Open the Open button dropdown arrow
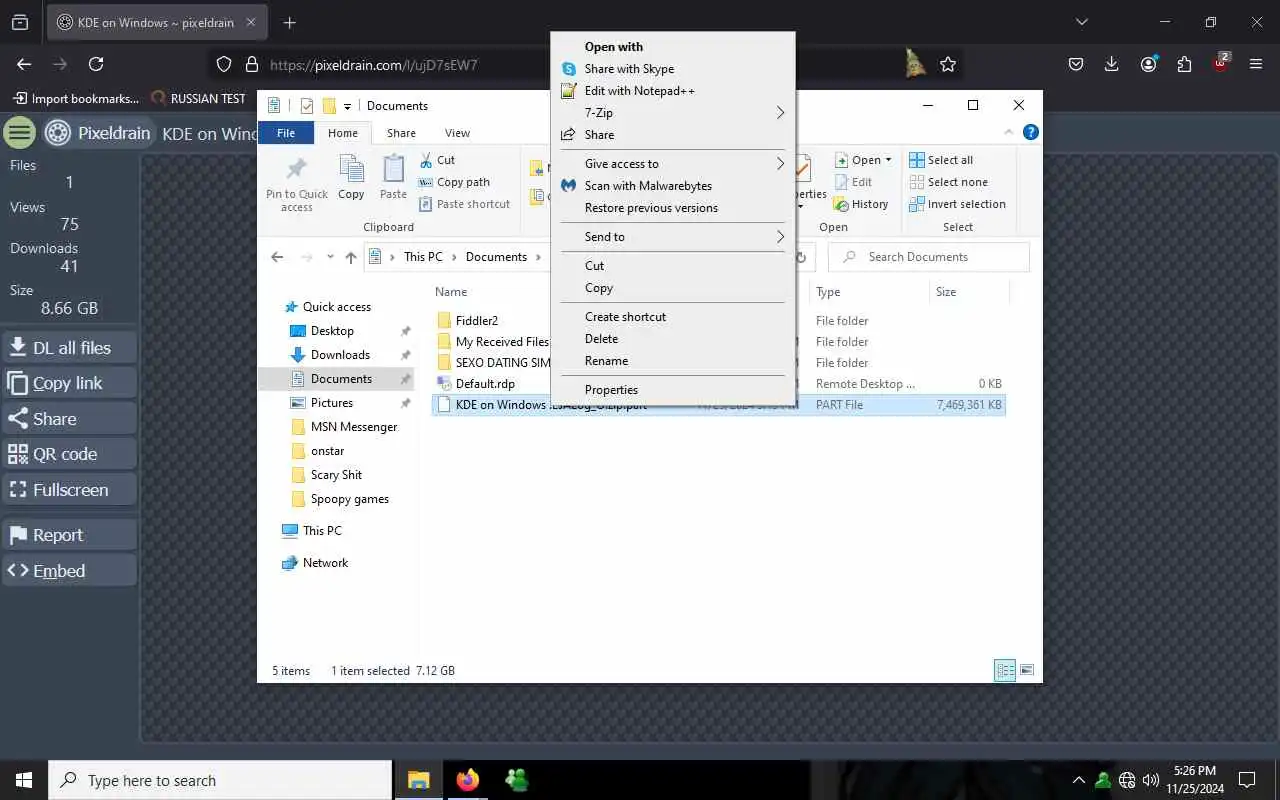 888,160
